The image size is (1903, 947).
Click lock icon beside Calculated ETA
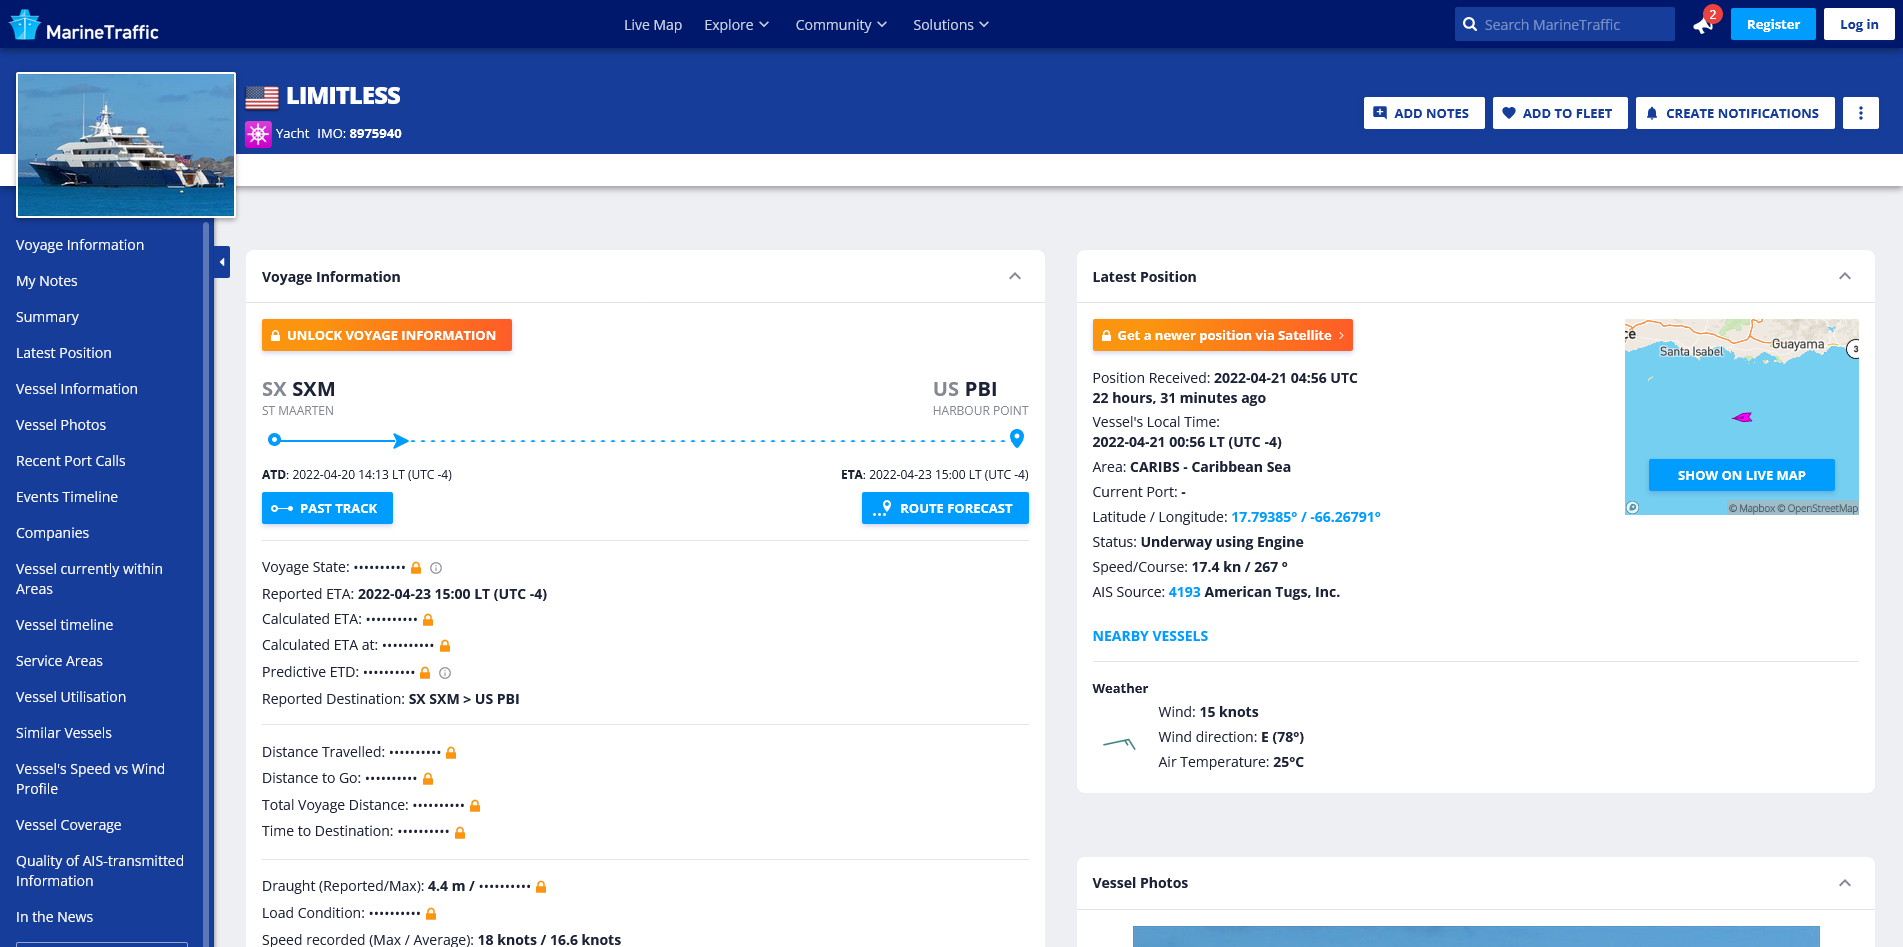[x=428, y=620]
